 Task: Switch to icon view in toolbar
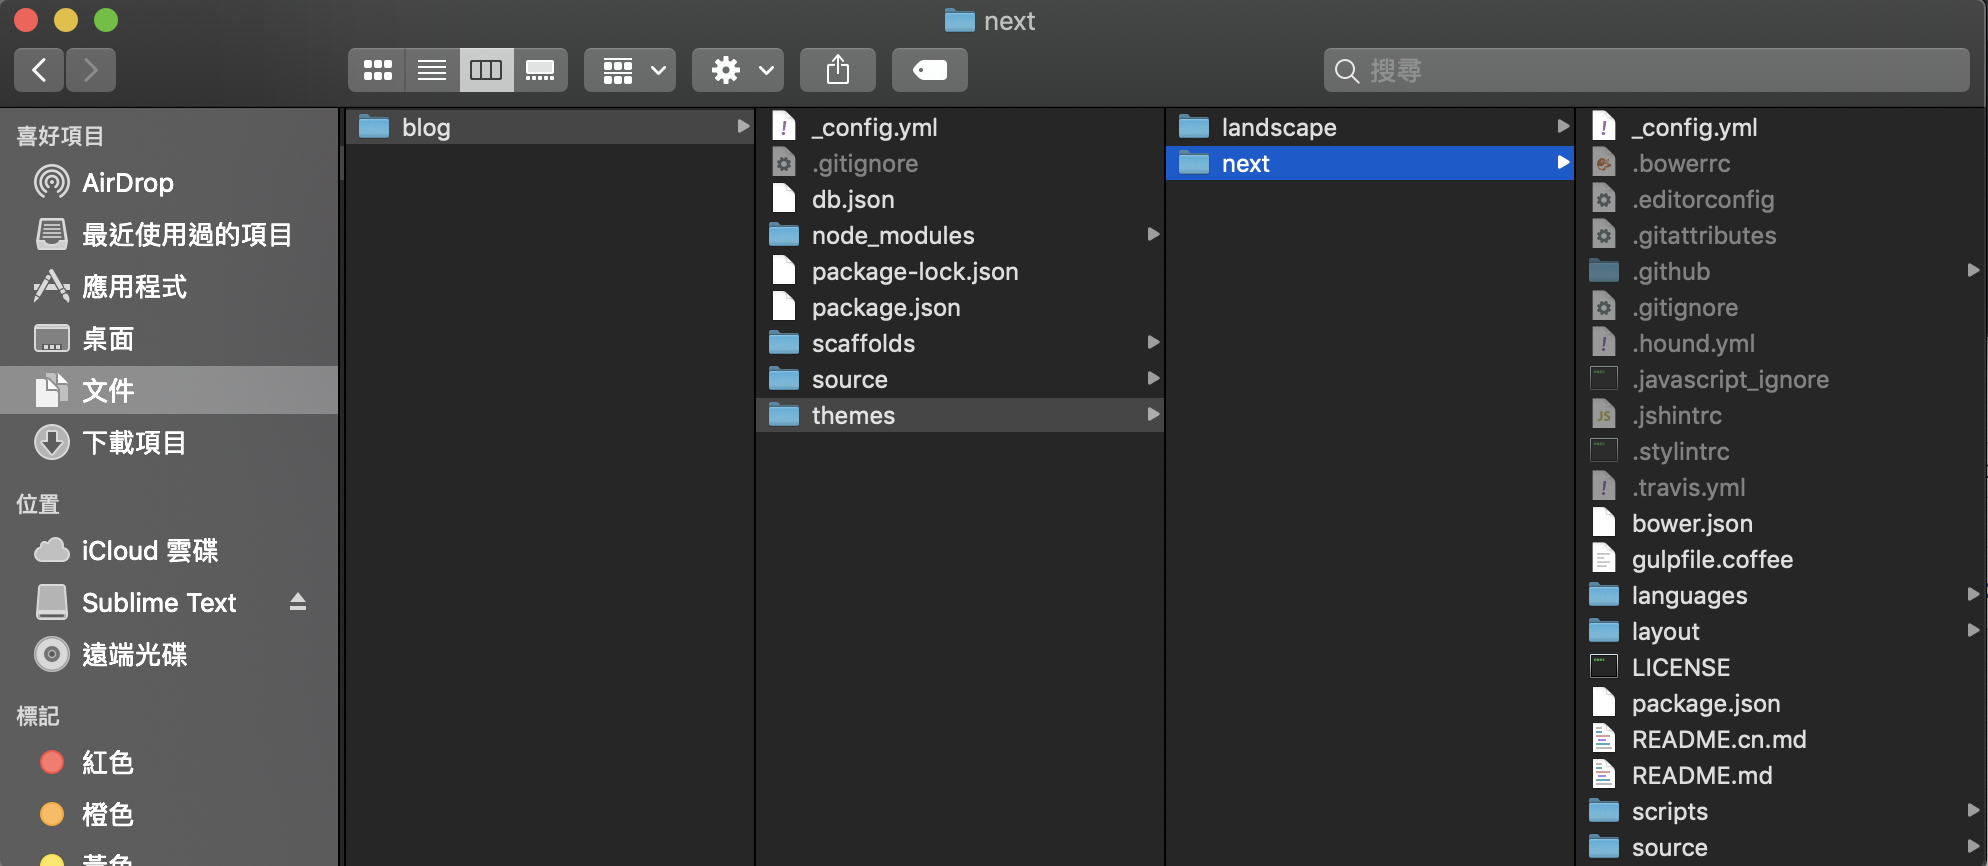coord(377,70)
